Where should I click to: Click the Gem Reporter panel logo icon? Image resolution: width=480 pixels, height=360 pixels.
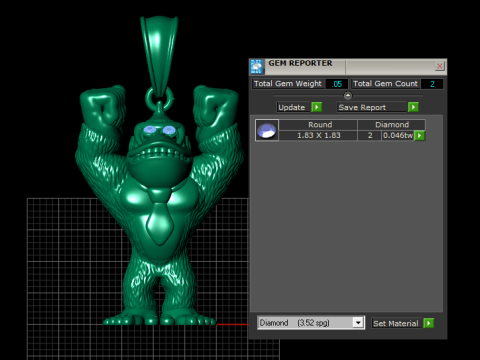point(256,67)
